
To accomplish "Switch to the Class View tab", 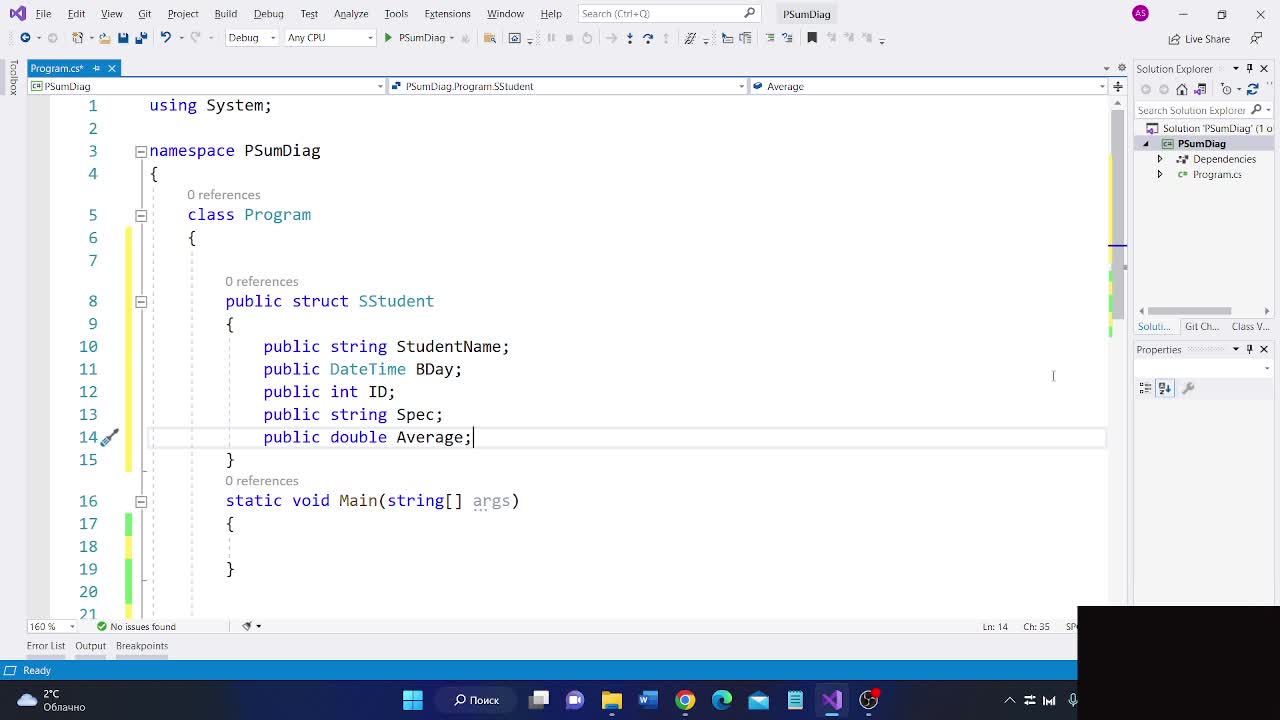I will pyautogui.click(x=1250, y=327).
